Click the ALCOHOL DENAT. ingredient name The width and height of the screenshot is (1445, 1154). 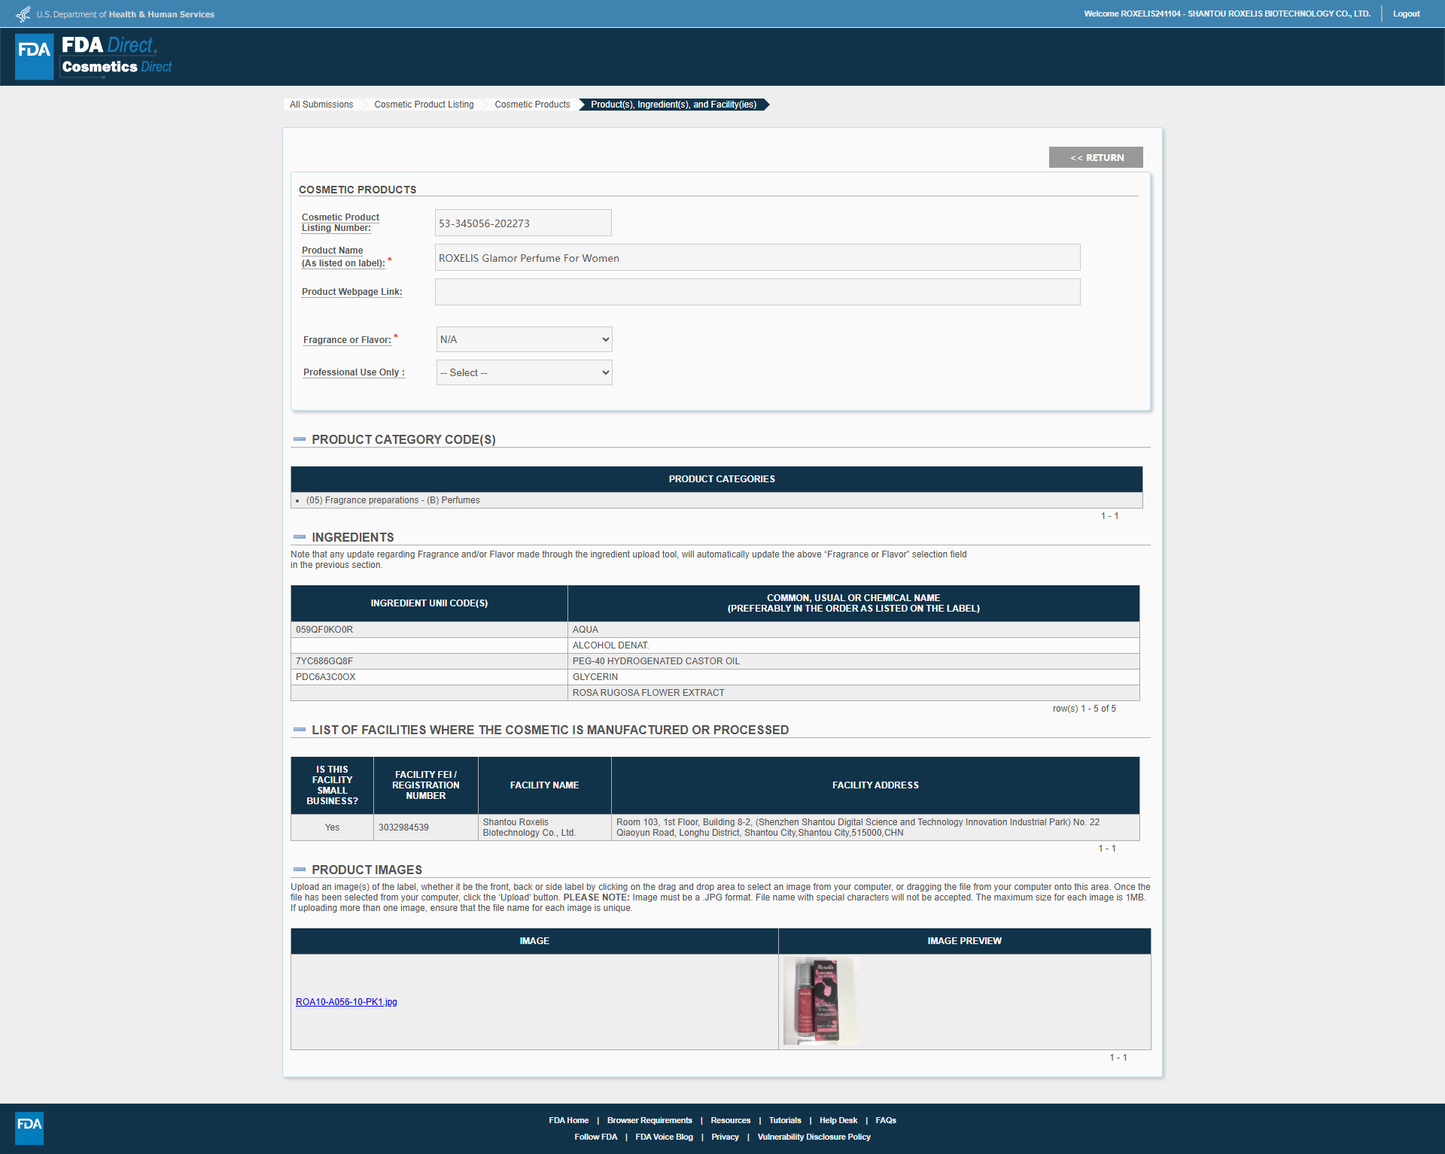coord(610,645)
